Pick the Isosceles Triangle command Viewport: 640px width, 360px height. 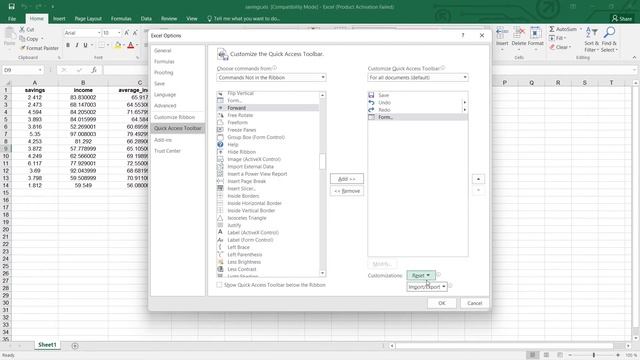268,218
